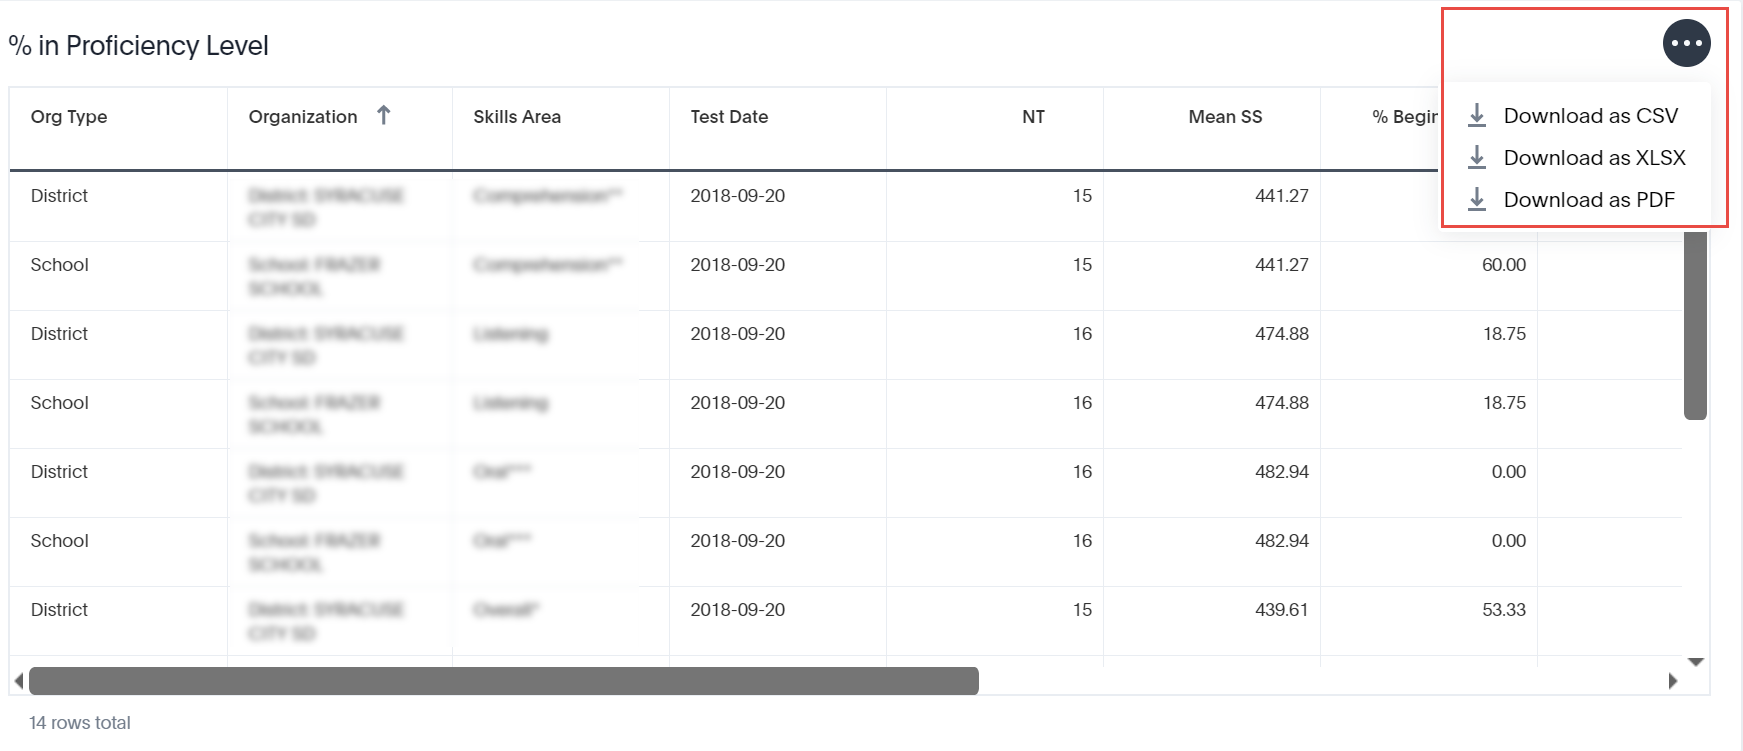1743x751 pixels.
Task: Click the vertical scrollbar down arrow
Action: pos(1696,662)
